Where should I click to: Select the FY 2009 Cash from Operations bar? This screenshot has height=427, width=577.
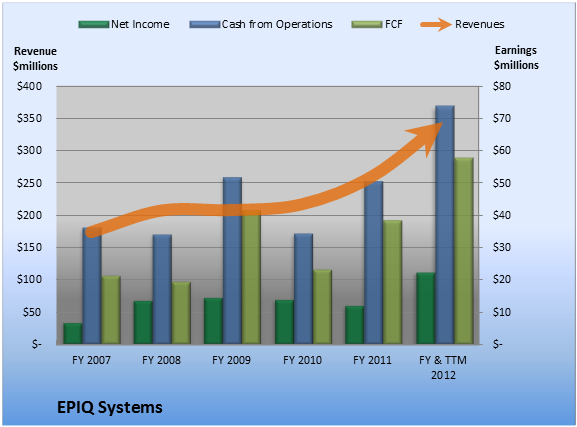pyautogui.click(x=233, y=261)
